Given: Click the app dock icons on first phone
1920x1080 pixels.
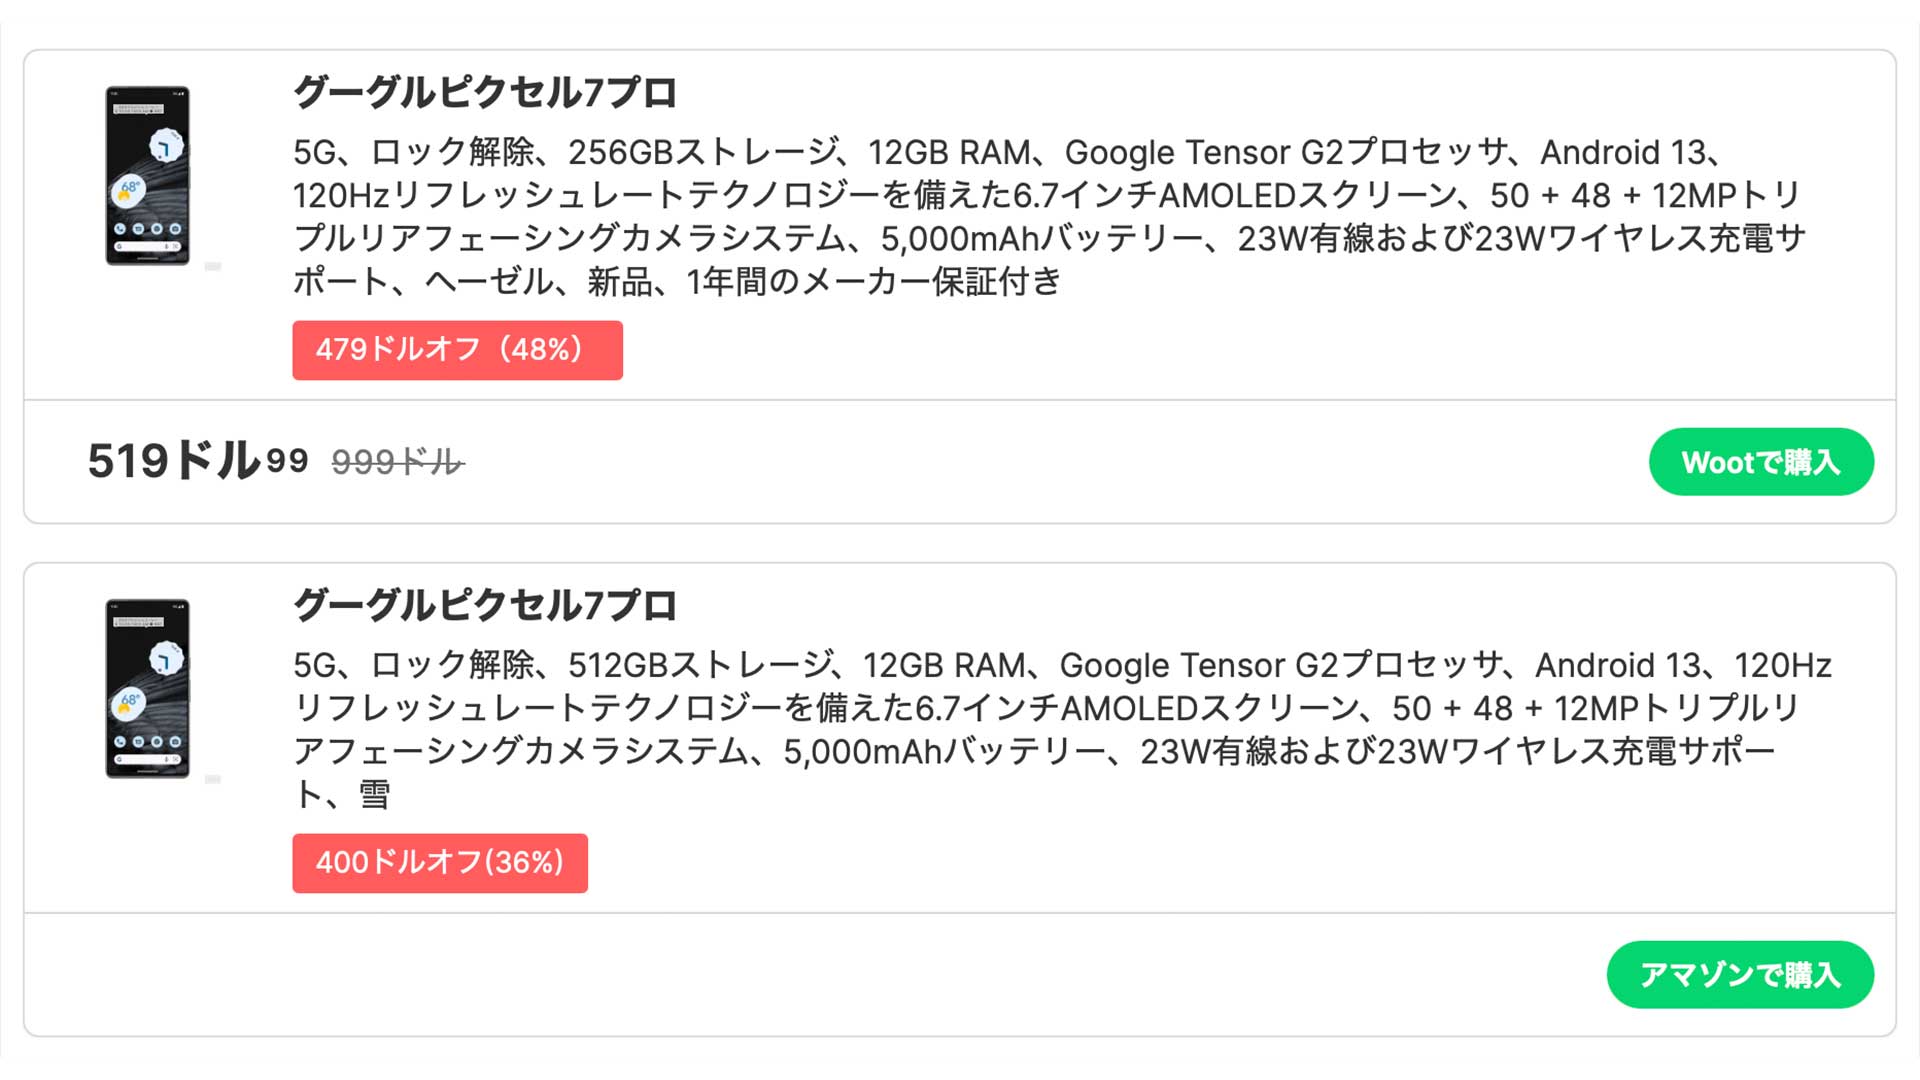Looking at the screenshot, I should click(147, 229).
